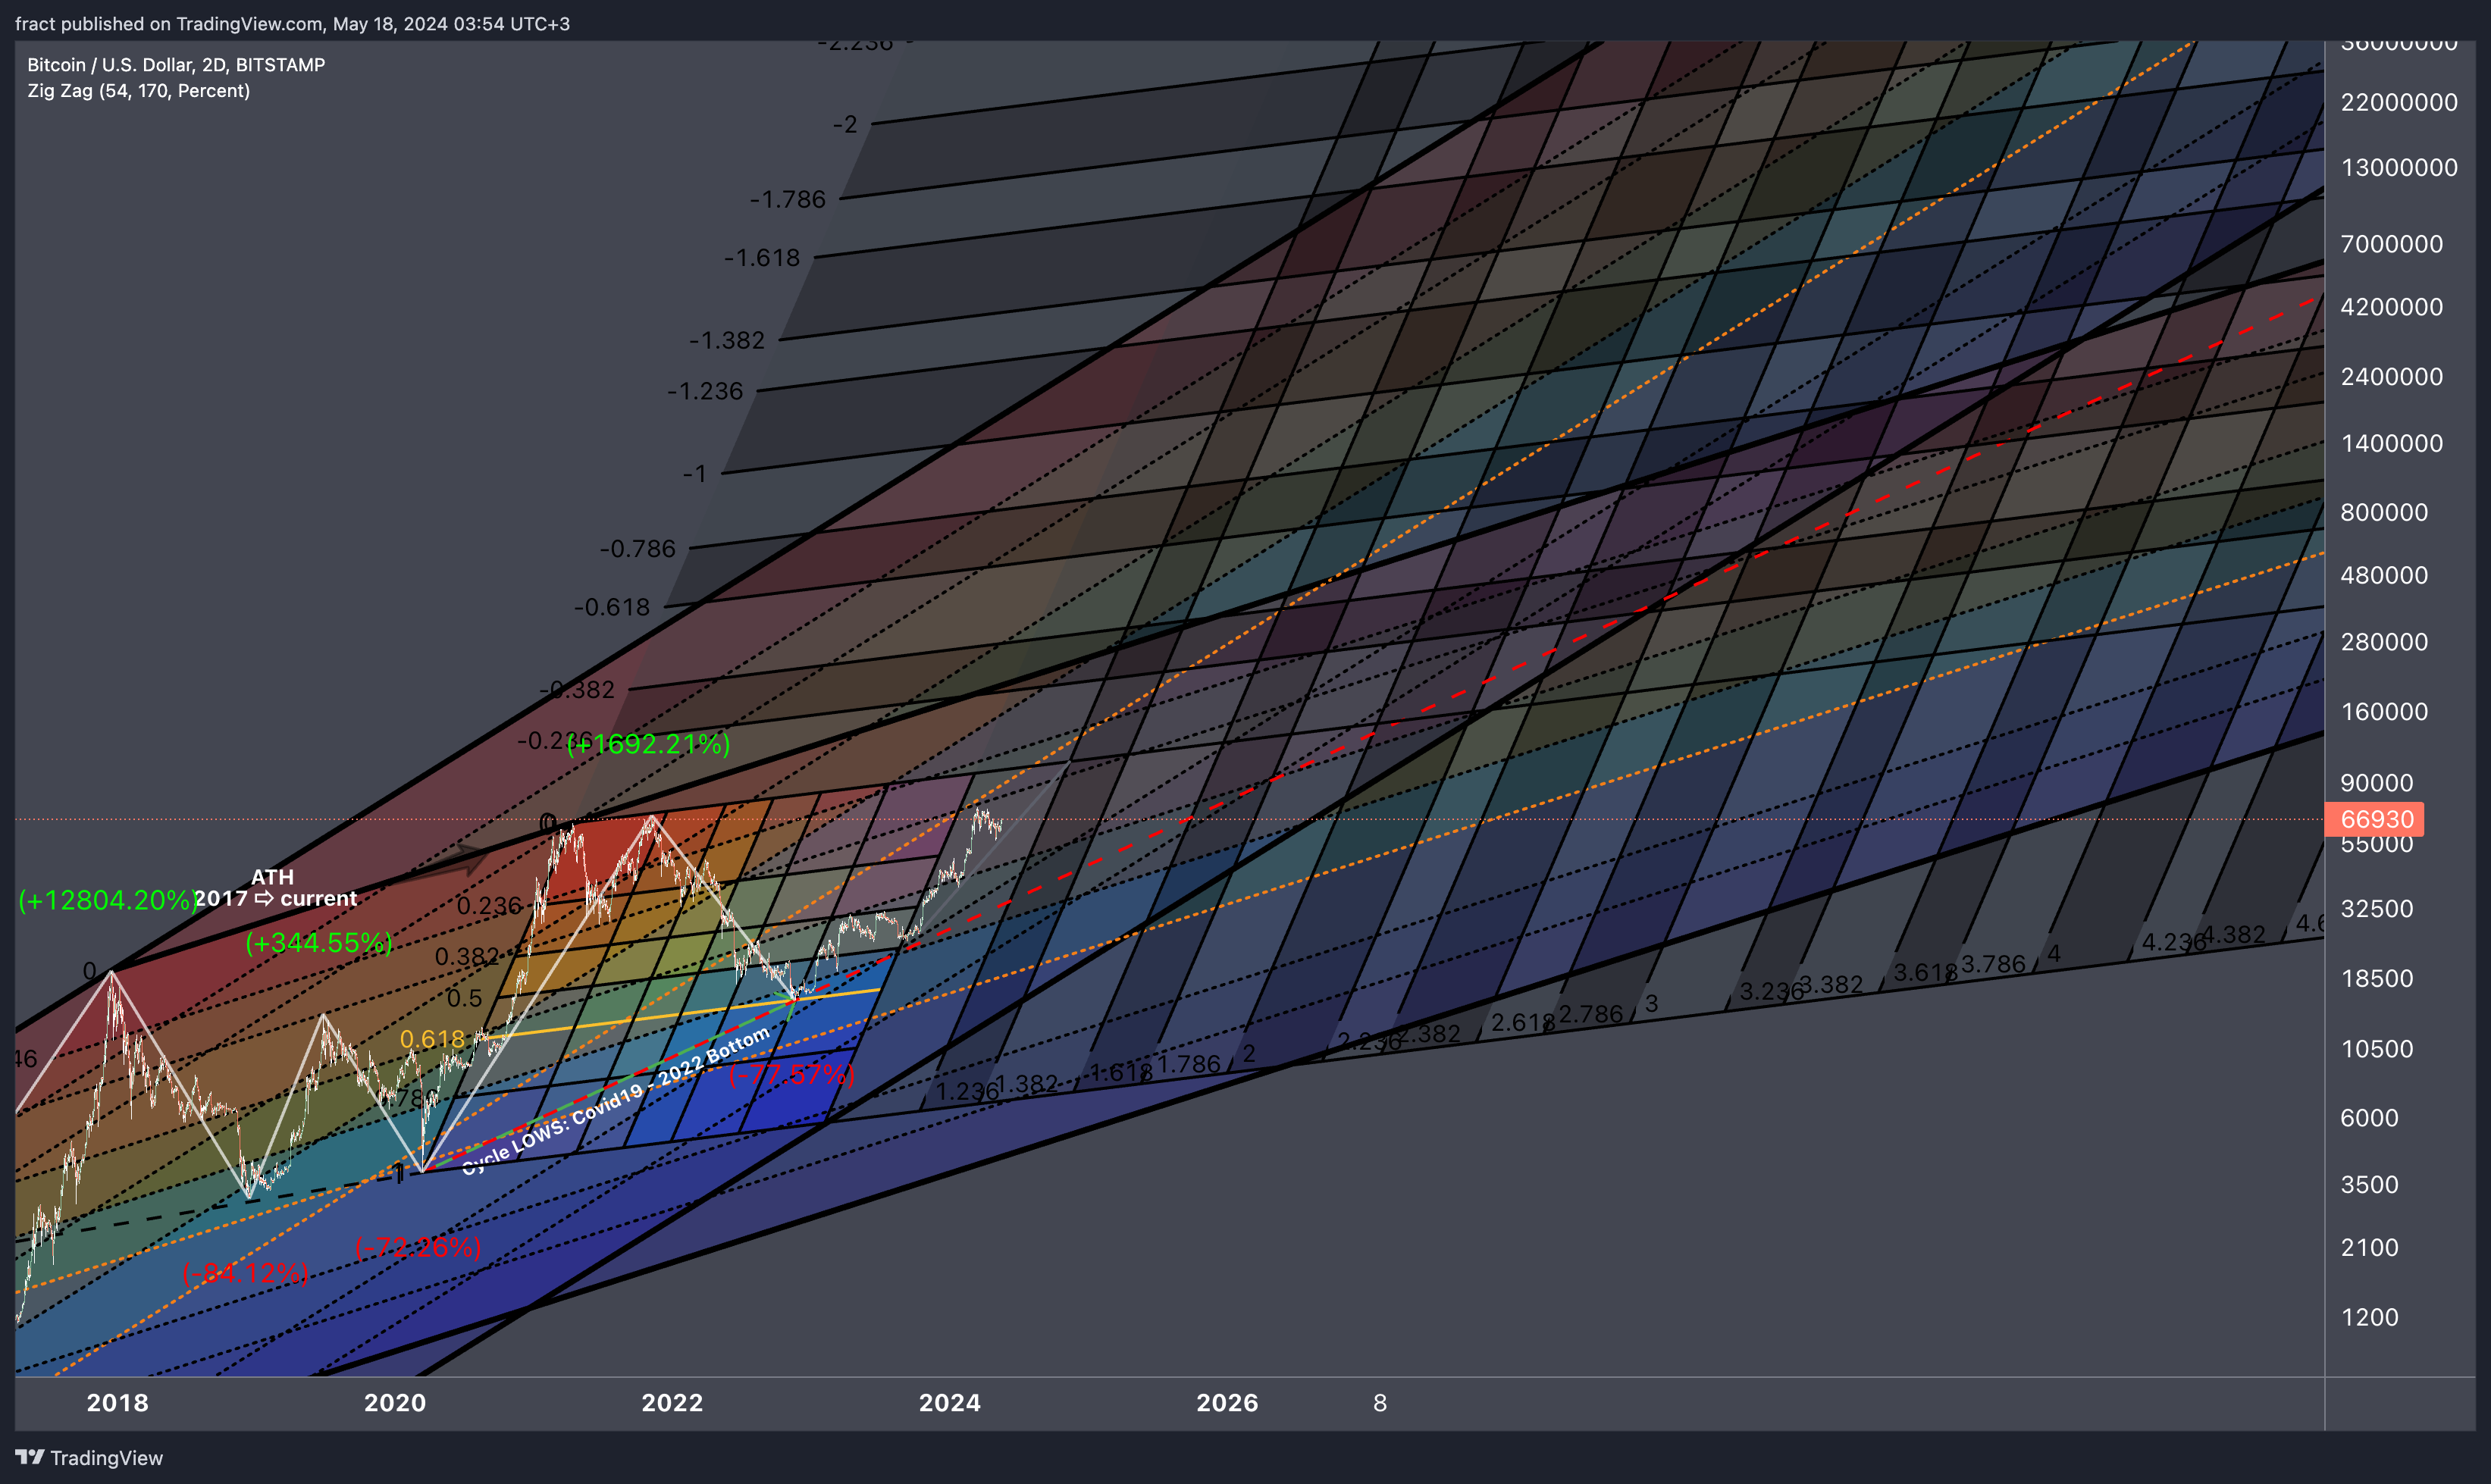Click the 32500 price axis label
The width and height of the screenshot is (2491, 1484).
(2377, 909)
